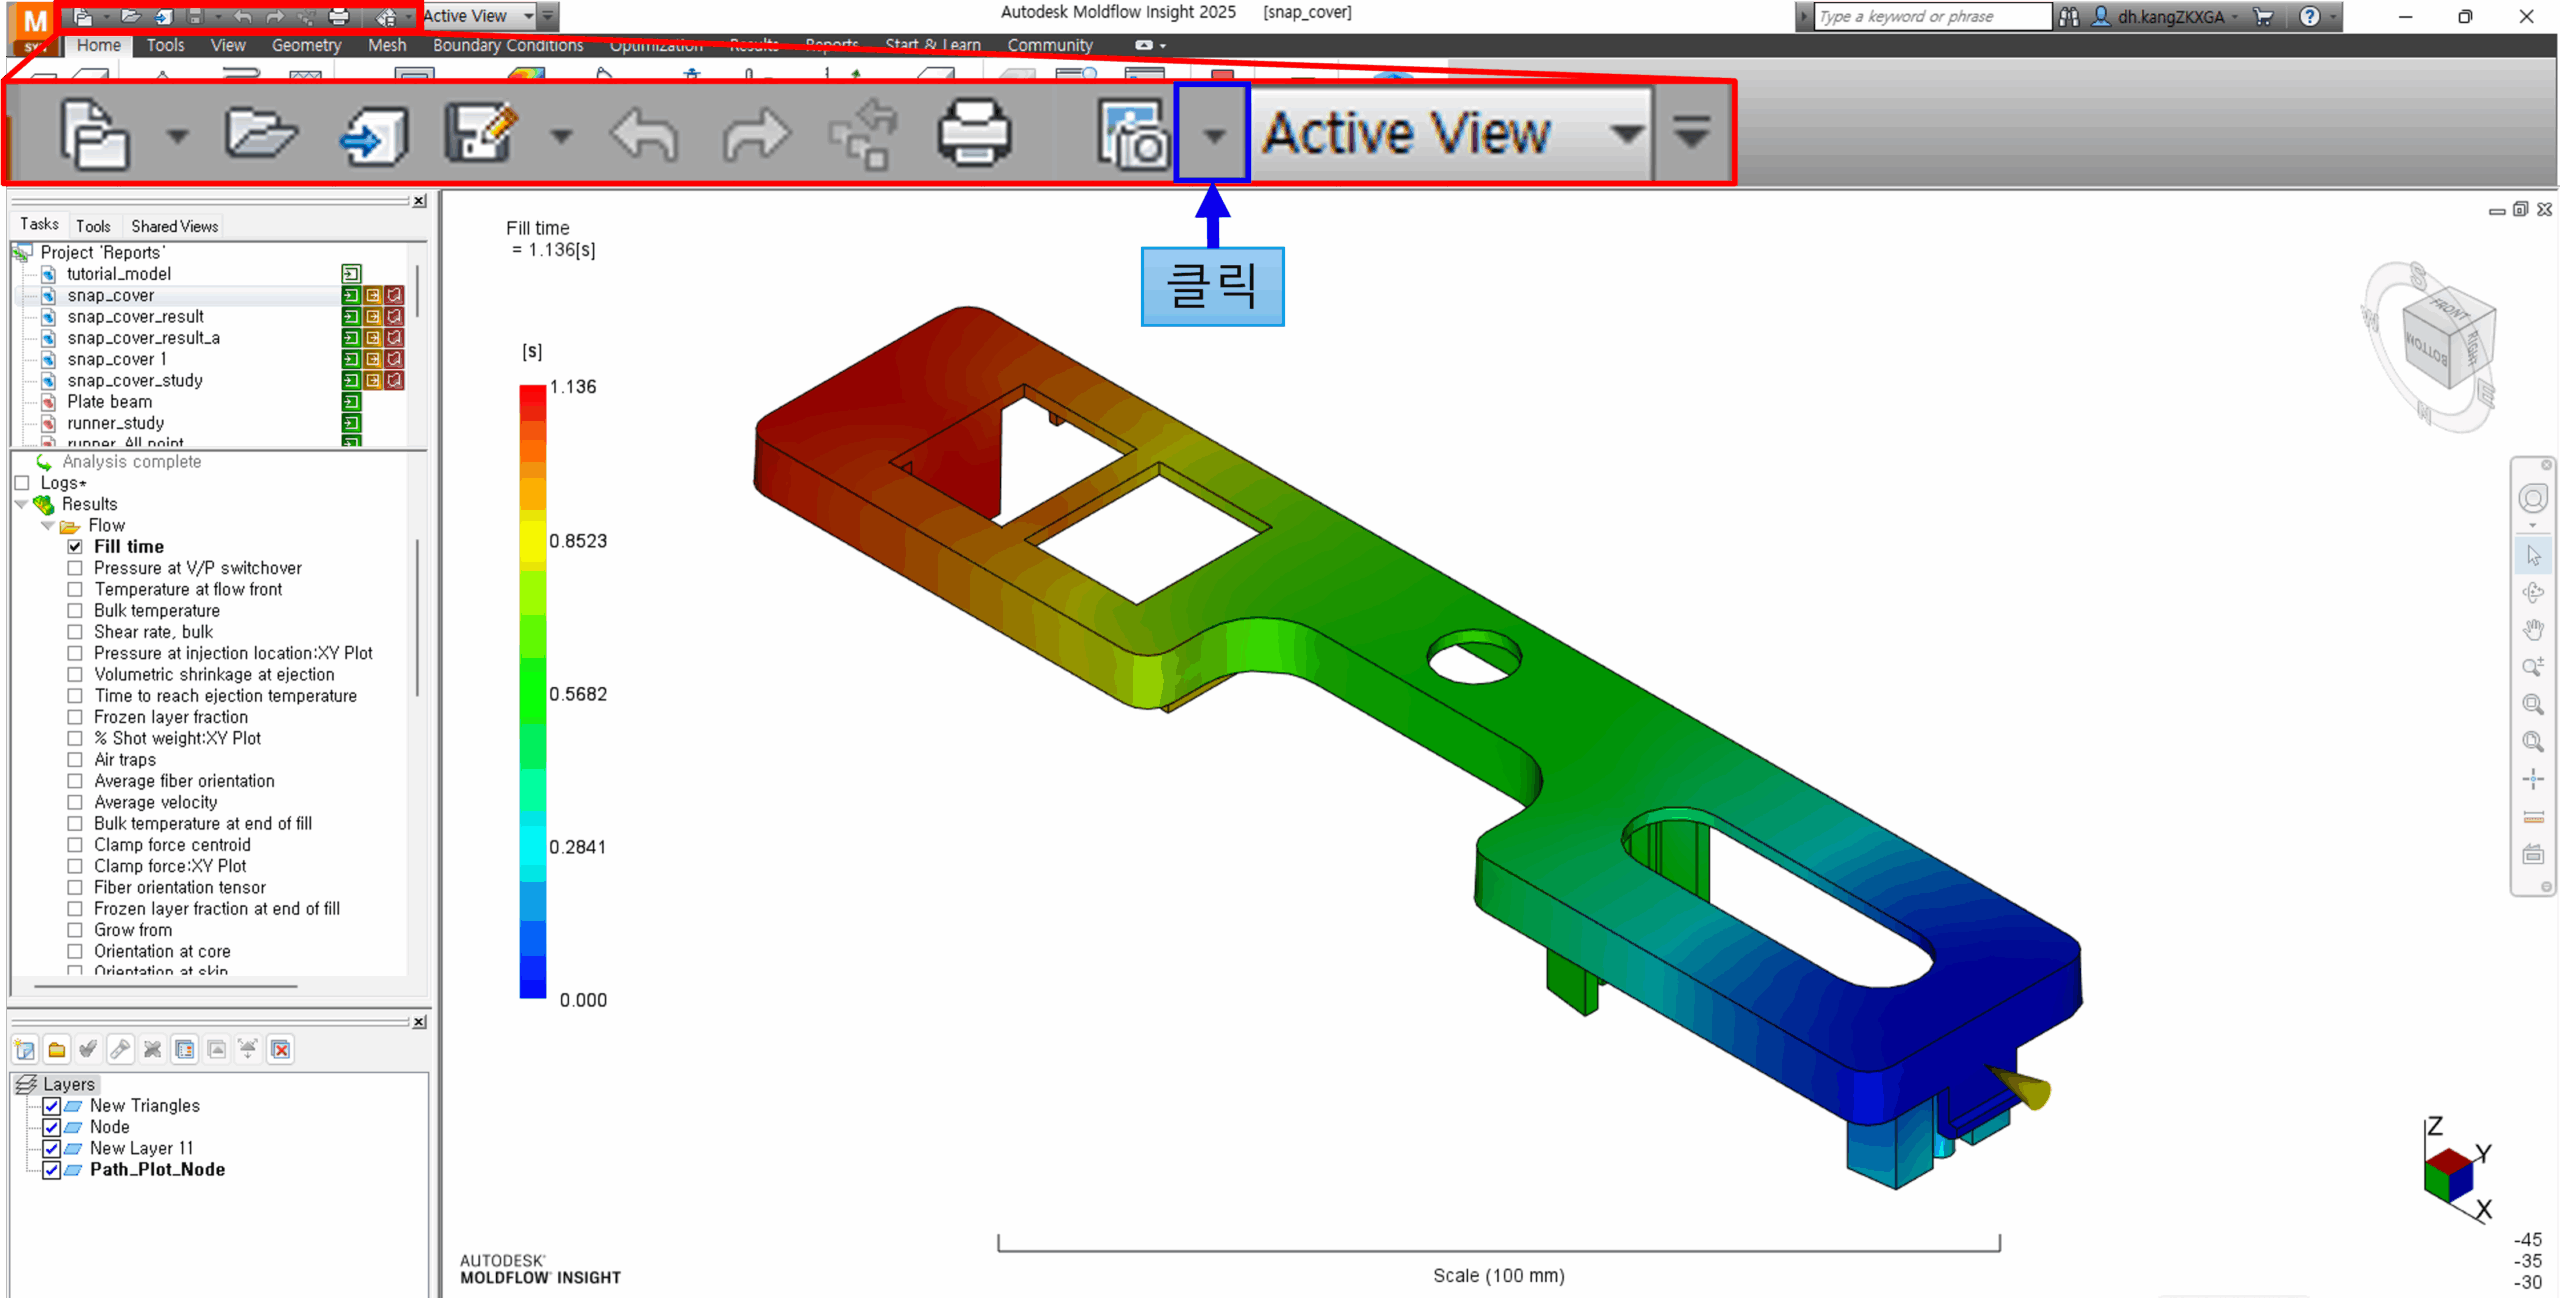The height and width of the screenshot is (1298, 2560).
Task: Uncheck the Fill time result checkbox
Action: [x=75, y=547]
